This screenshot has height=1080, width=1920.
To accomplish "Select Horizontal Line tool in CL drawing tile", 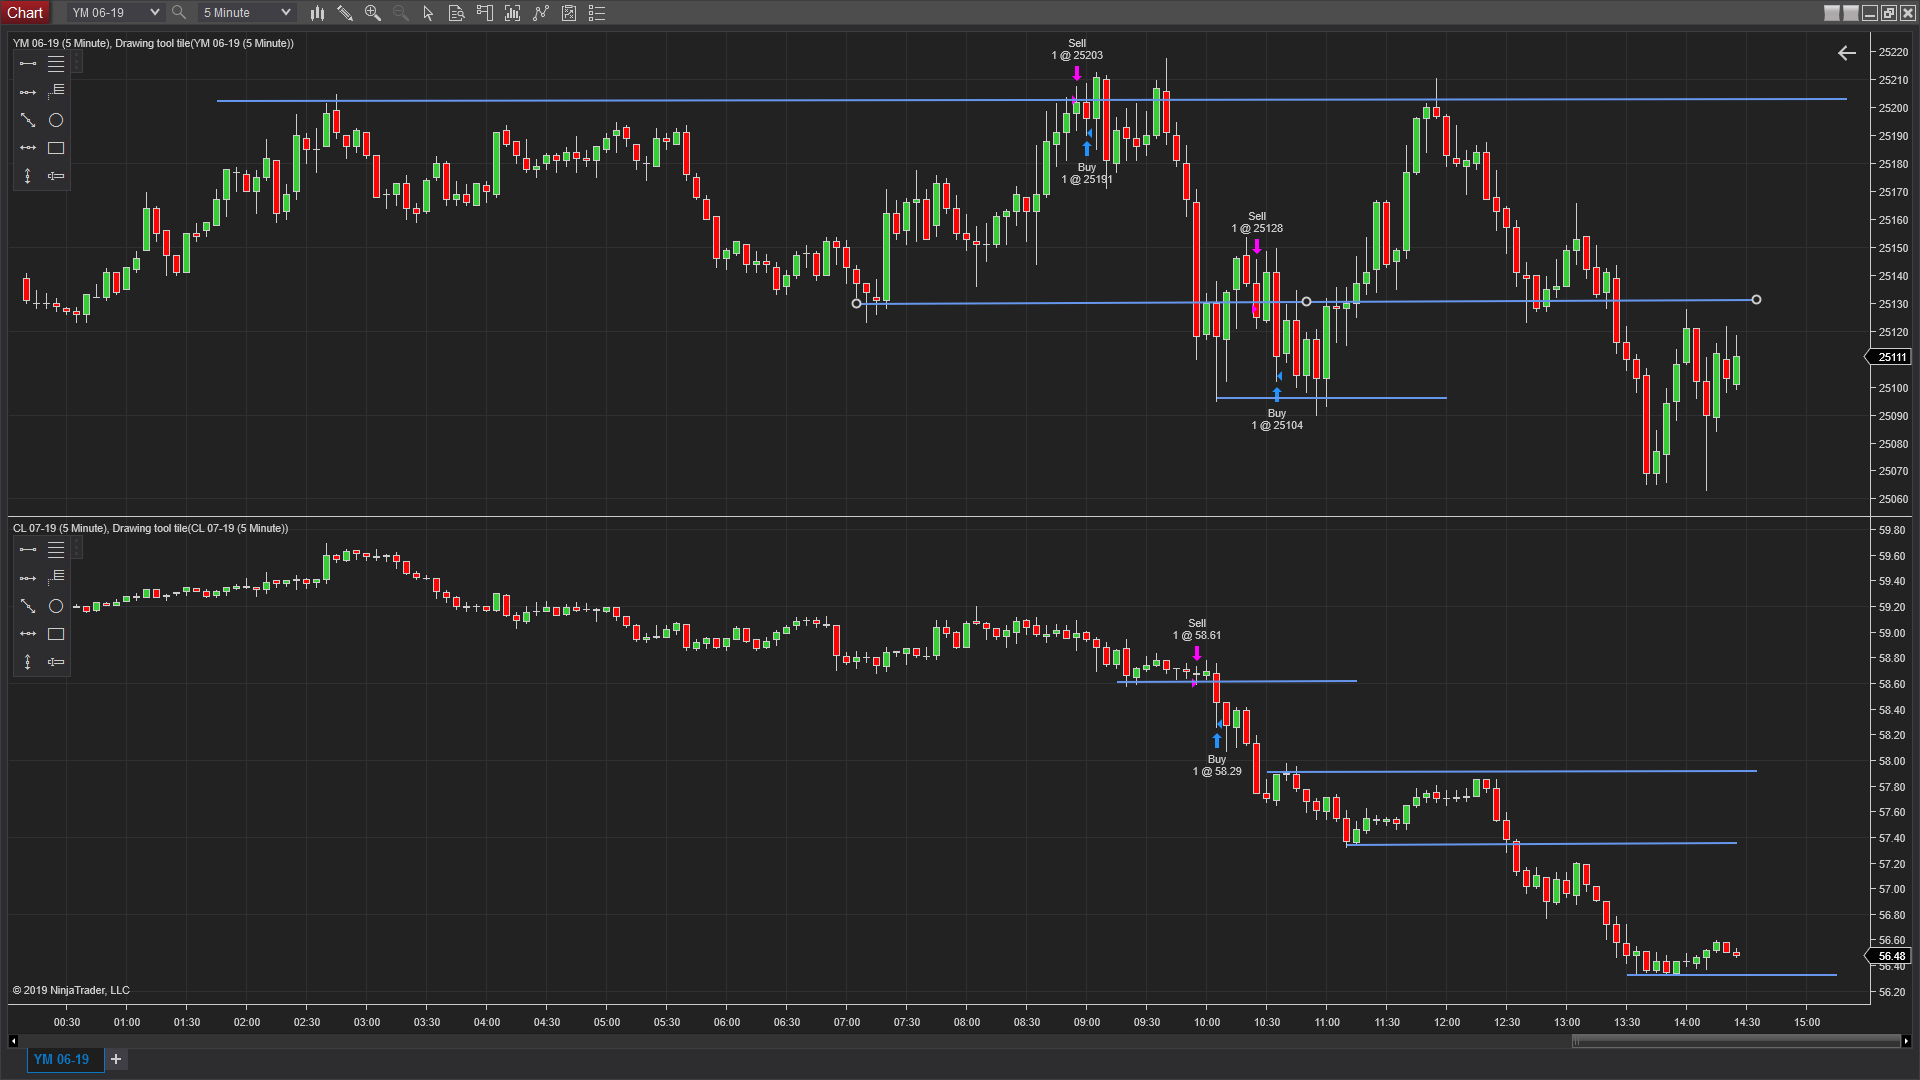I will (28, 634).
